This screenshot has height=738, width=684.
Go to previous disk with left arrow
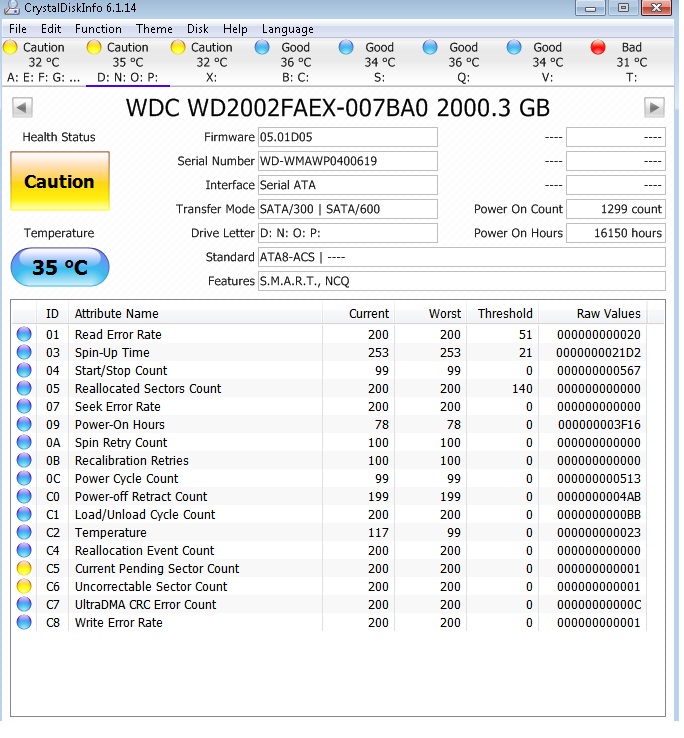(x=22, y=107)
